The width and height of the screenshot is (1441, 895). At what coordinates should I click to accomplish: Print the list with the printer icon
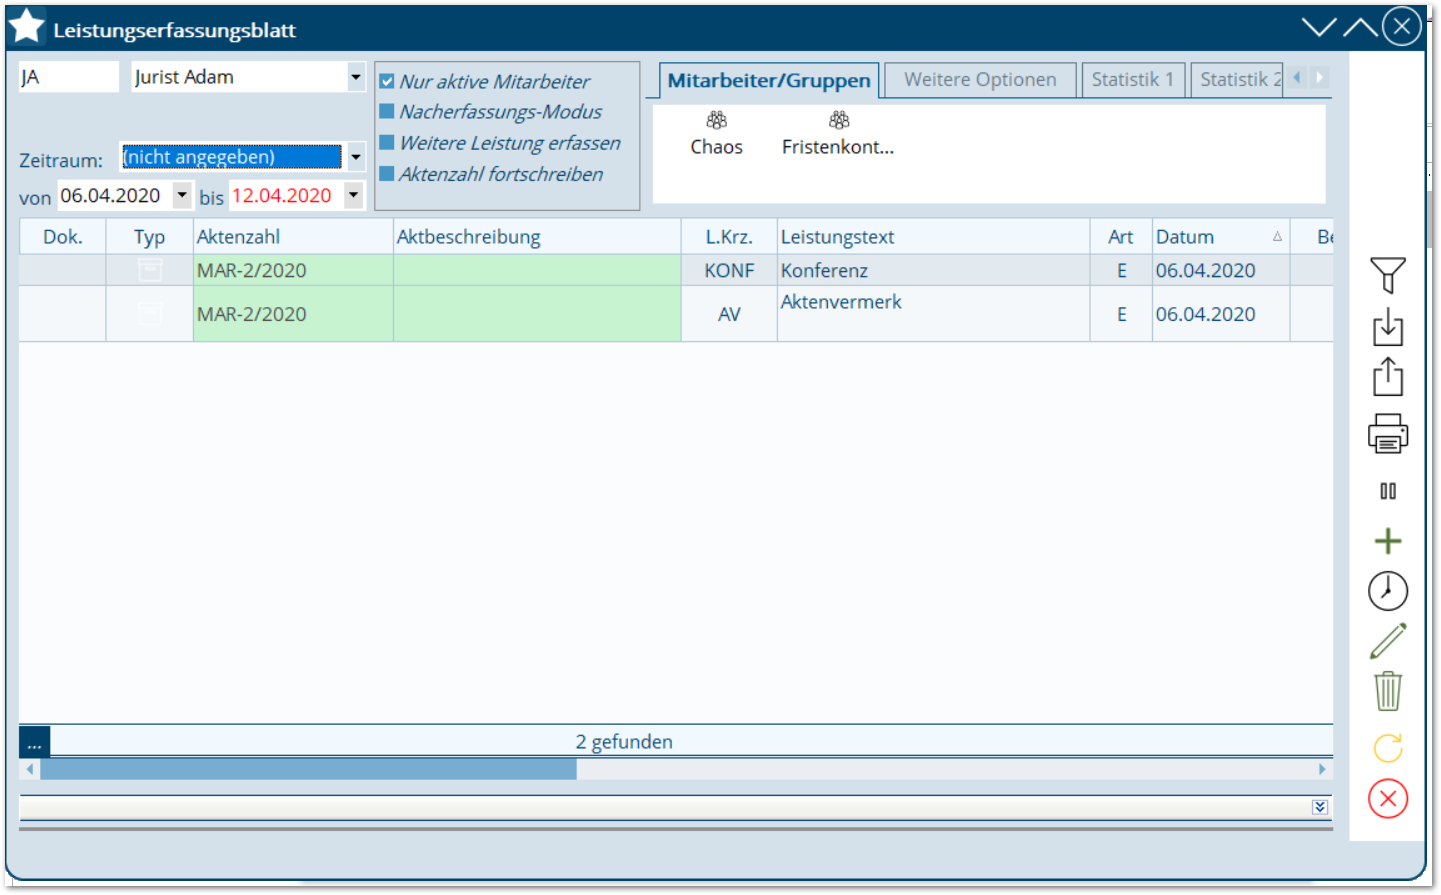coord(1388,433)
